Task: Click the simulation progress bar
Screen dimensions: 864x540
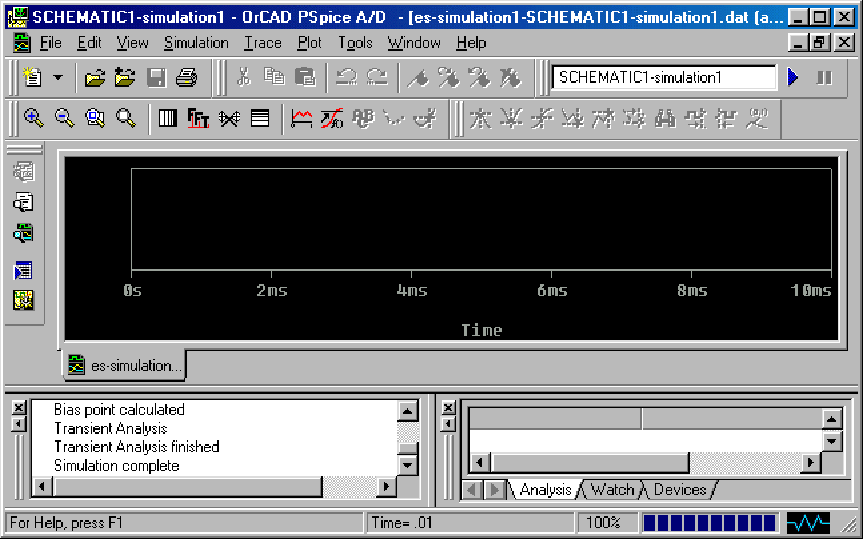Action: coord(710,522)
